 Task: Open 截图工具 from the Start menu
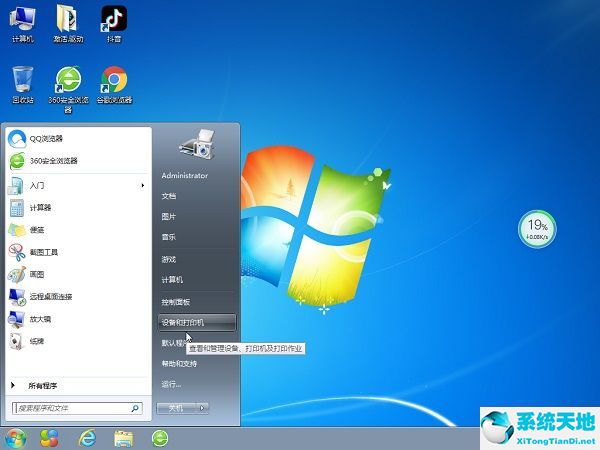(44, 252)
